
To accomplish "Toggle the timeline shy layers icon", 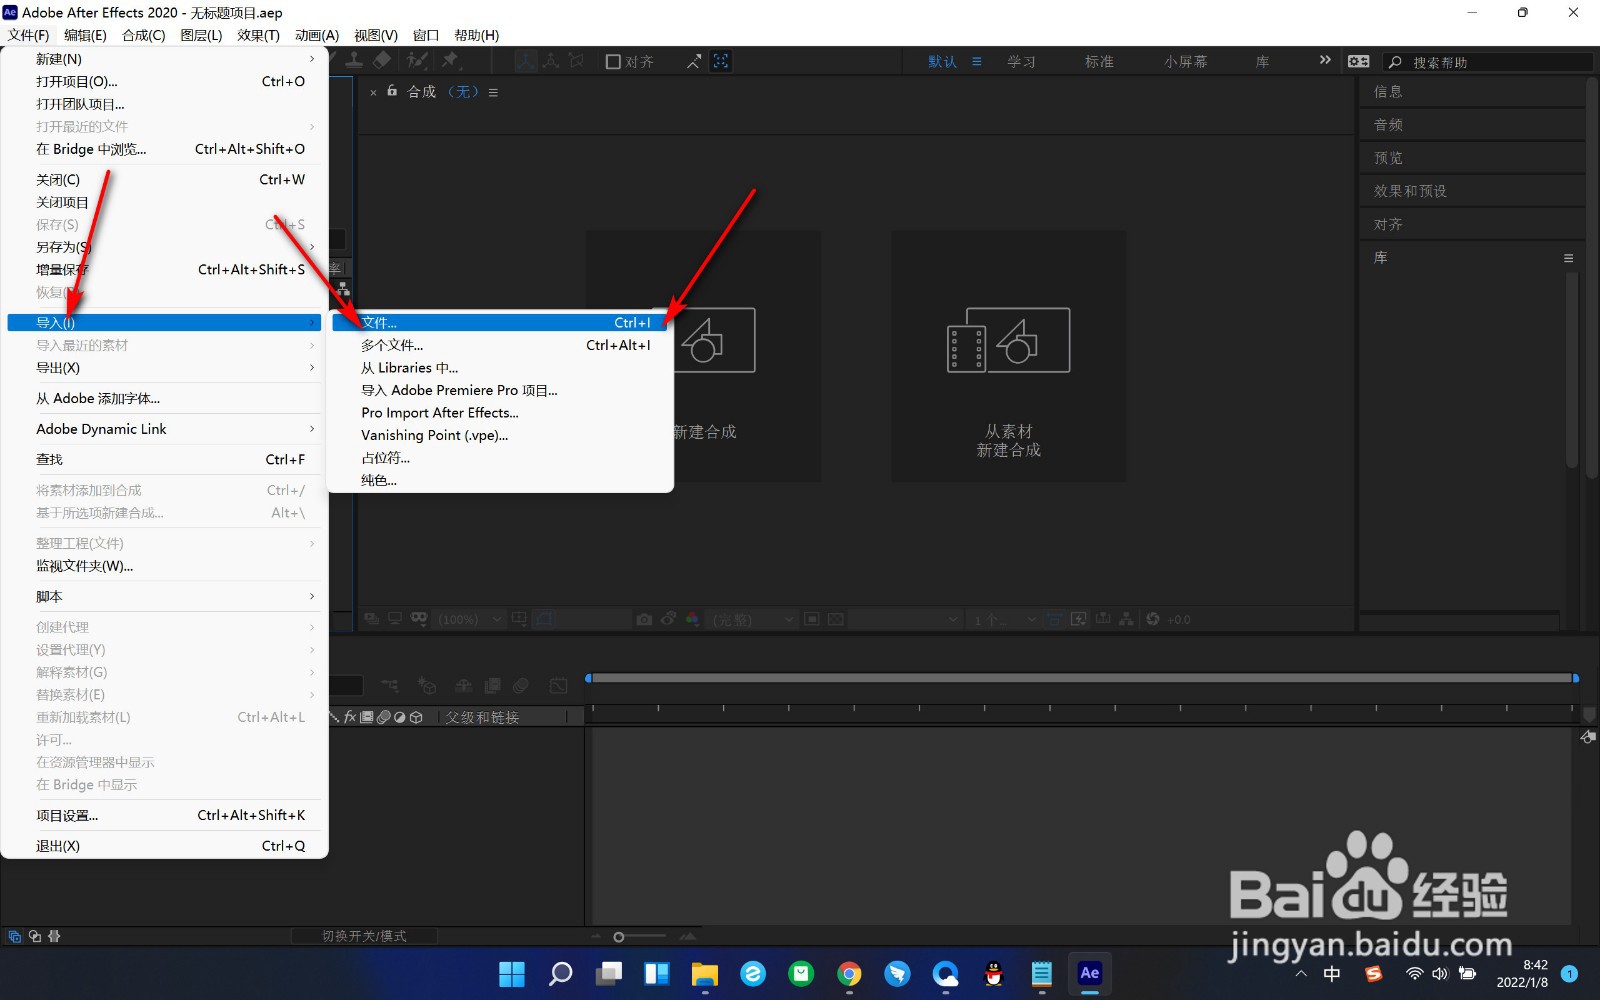I will (463, 686).
